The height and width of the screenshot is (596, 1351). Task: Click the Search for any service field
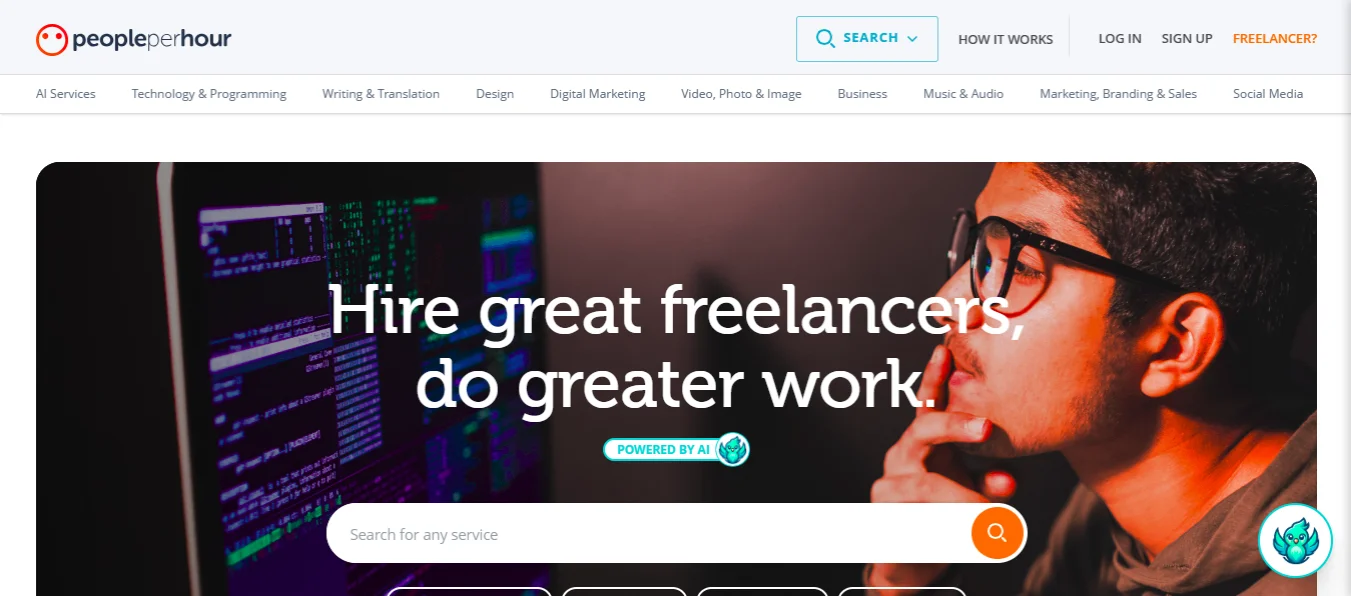pyautogui.click(x=648, y=533)
